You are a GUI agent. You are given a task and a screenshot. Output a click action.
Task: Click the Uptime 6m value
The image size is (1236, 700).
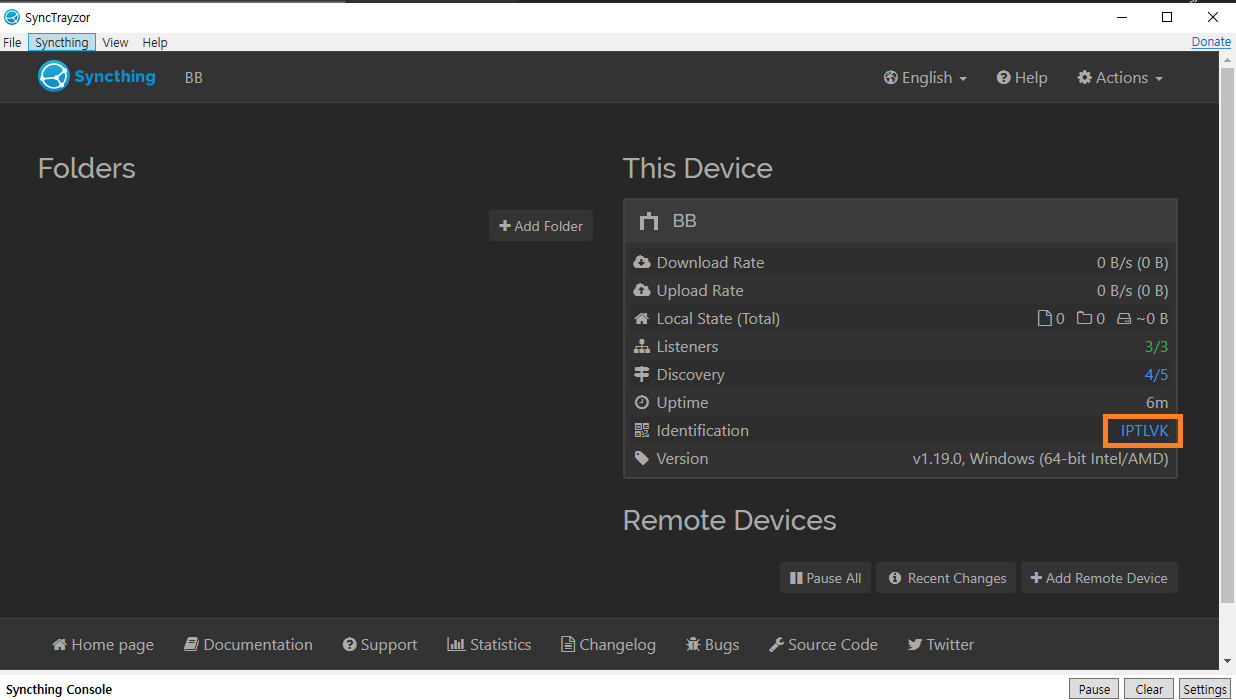pos(1157,402)
